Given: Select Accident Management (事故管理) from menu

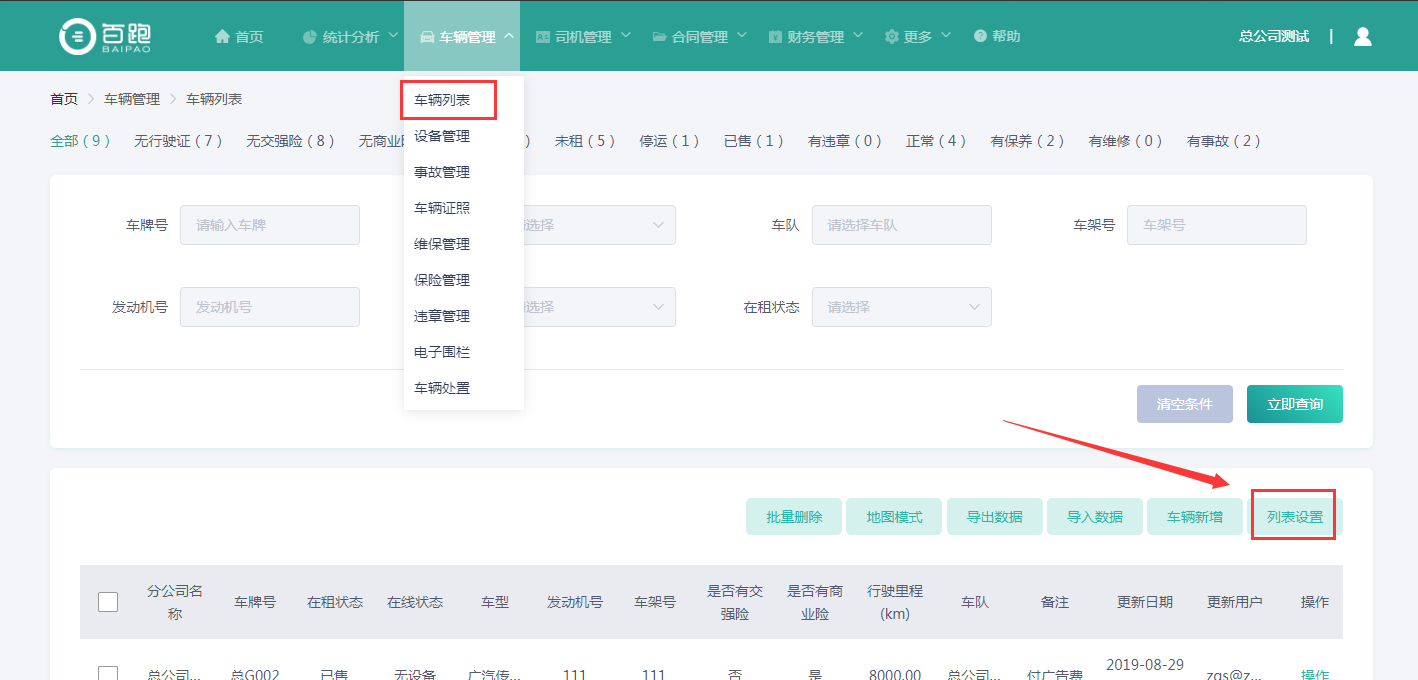Looking at the screenshot, I should click(442, 172).
